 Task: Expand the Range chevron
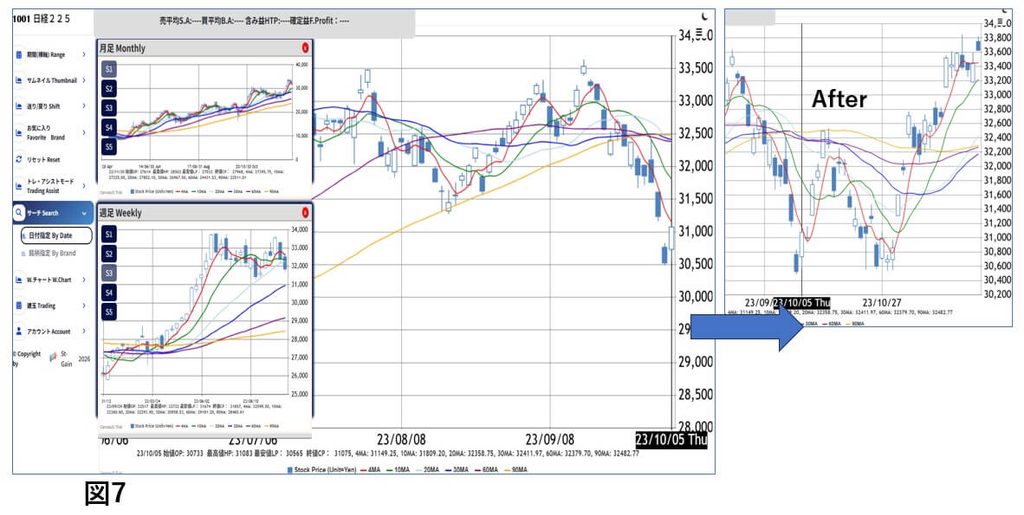84,55
